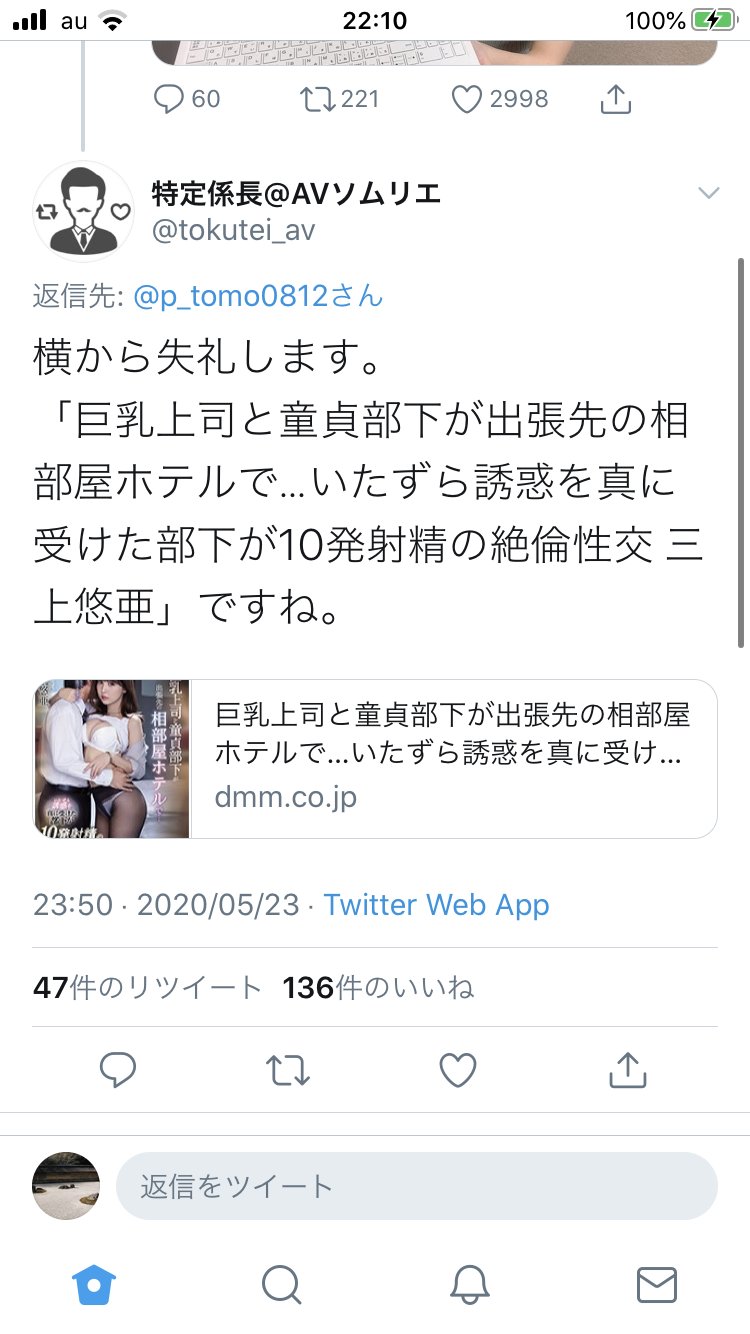Tap the heart icon to like the main tweet
This screenshot has height=1334, width=750.
459,1071
